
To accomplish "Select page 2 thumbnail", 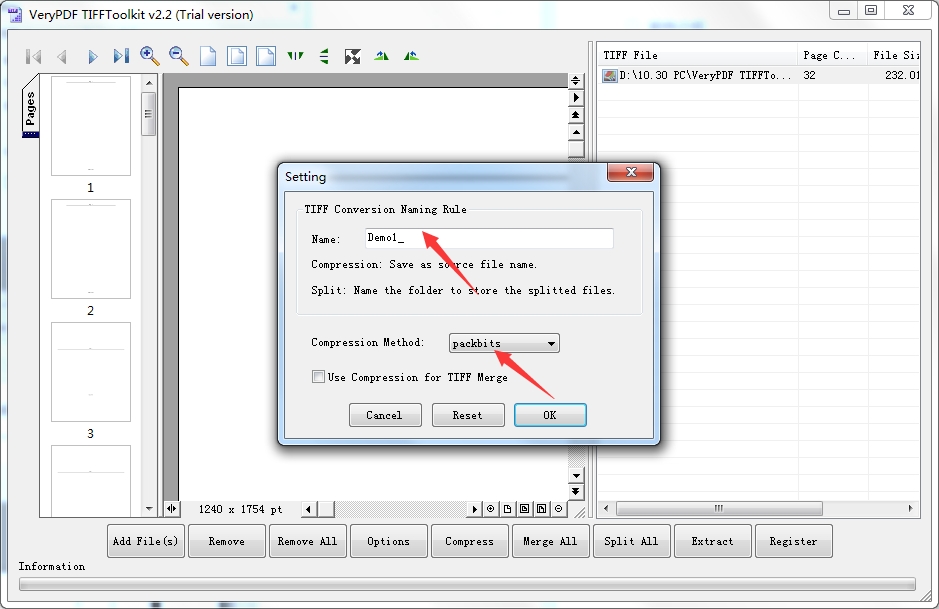I will coord(90,249).
